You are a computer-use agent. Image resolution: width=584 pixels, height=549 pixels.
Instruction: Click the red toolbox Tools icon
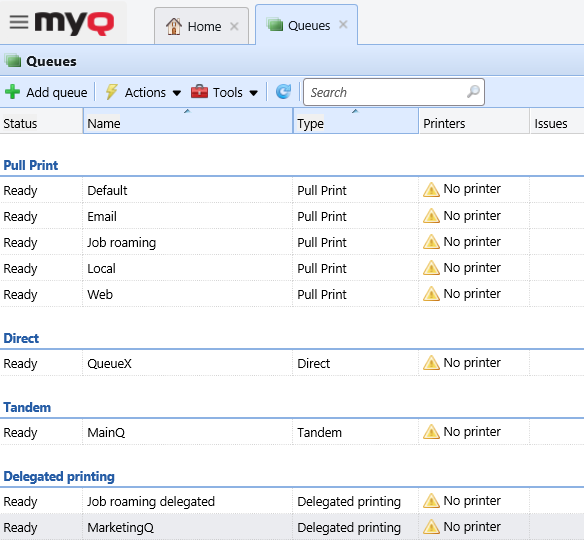199,92
